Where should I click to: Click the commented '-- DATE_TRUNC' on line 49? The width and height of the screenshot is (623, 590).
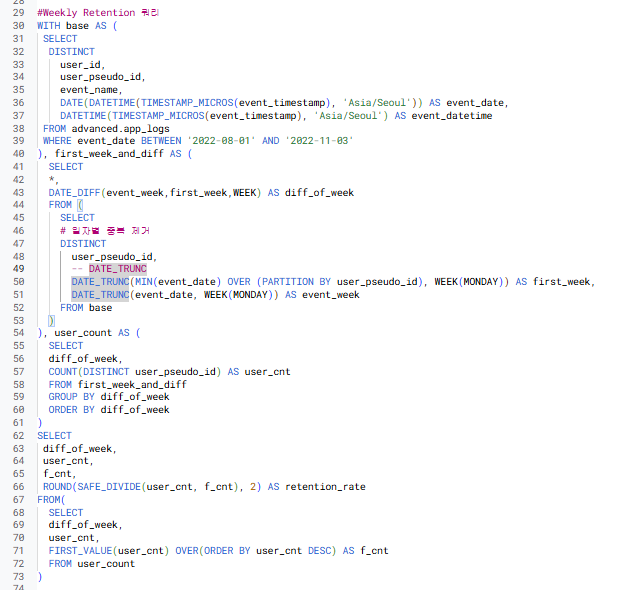109,269
